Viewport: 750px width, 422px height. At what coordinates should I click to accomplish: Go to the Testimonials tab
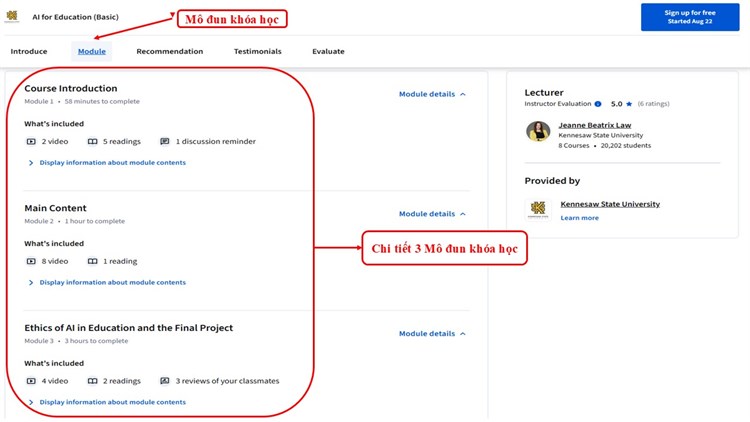[258, 52]
